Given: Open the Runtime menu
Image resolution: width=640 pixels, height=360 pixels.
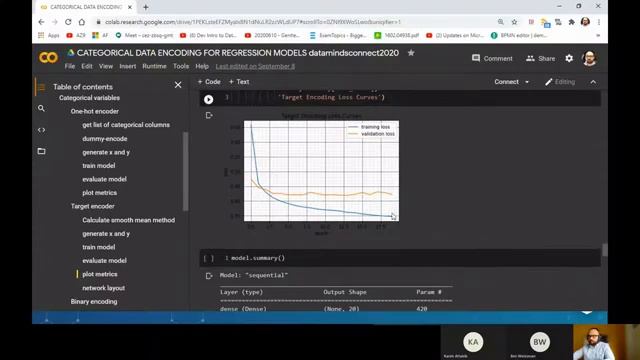Looking at the screenshot, I should (154, 66).
